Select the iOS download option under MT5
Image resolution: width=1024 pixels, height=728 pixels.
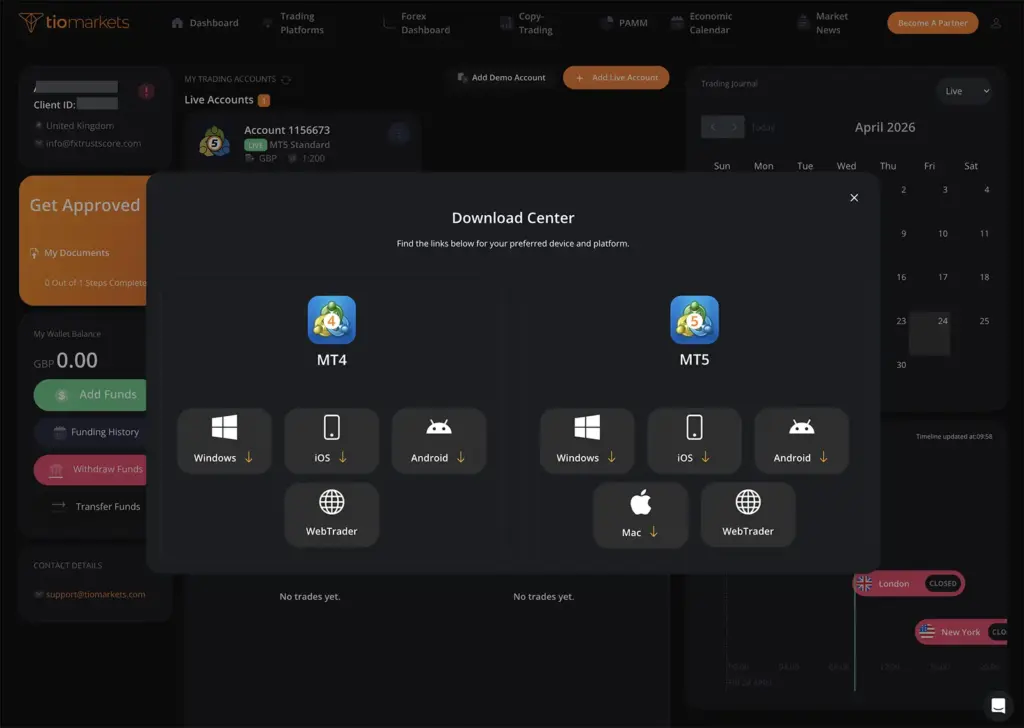click(694, 440)
